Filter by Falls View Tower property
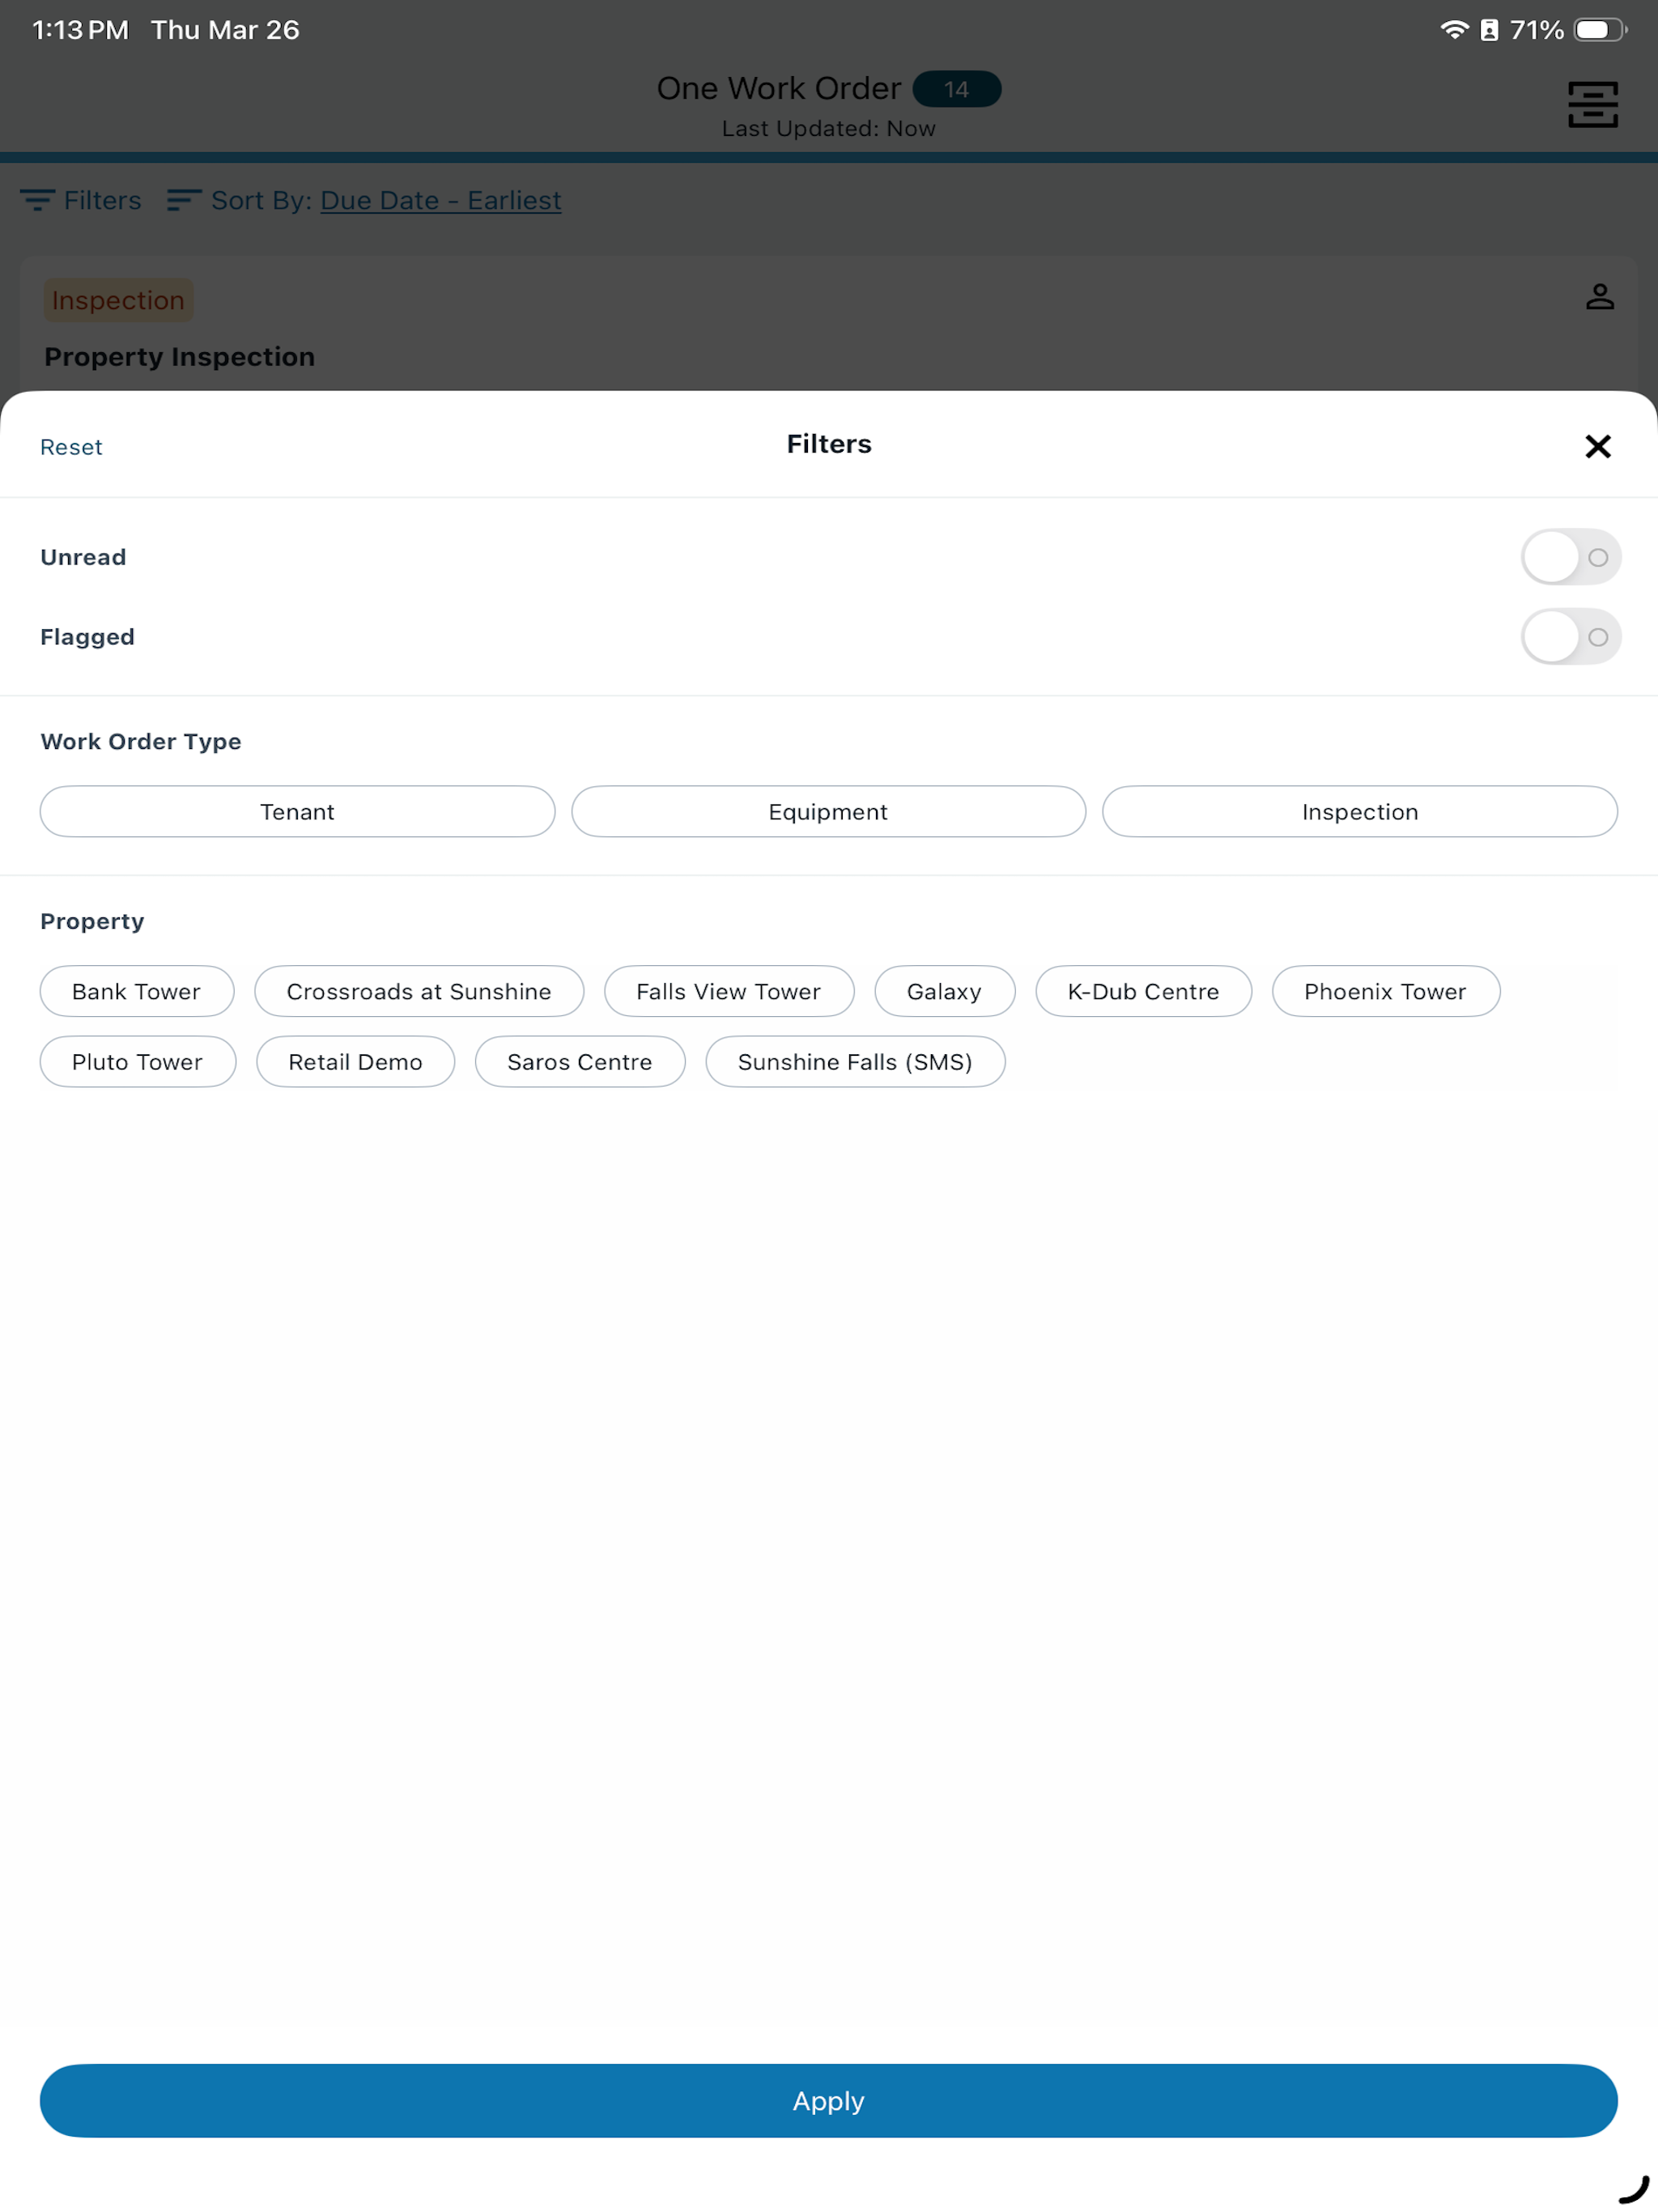This screenshot has width=1658, height=2212. pyautogui.click(x=729, y=991)
